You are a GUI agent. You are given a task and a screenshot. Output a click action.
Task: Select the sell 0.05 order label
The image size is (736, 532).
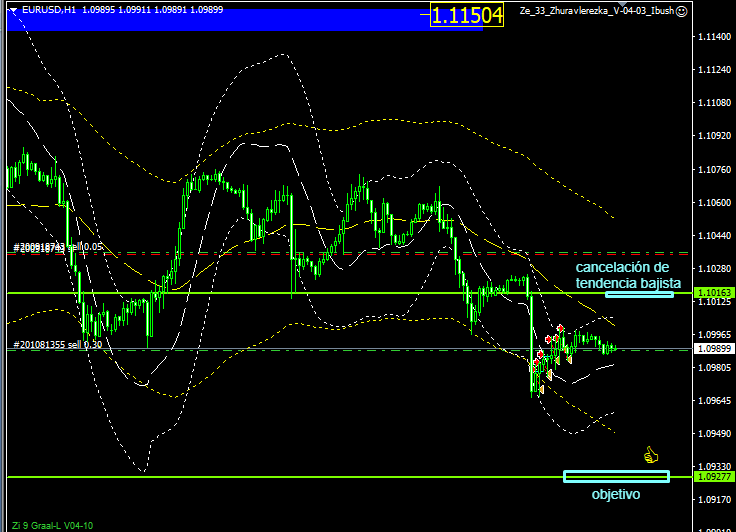pyautogui.click(x=58, y=246)
